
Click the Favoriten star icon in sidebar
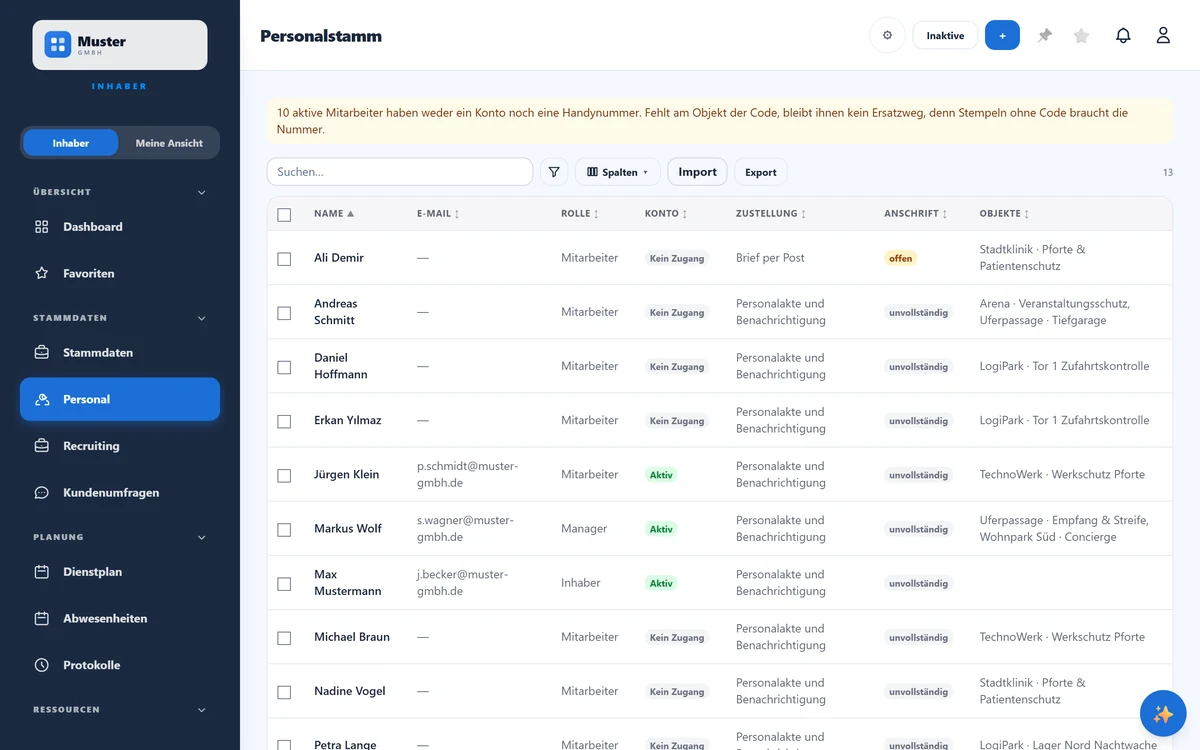[42, 273]
